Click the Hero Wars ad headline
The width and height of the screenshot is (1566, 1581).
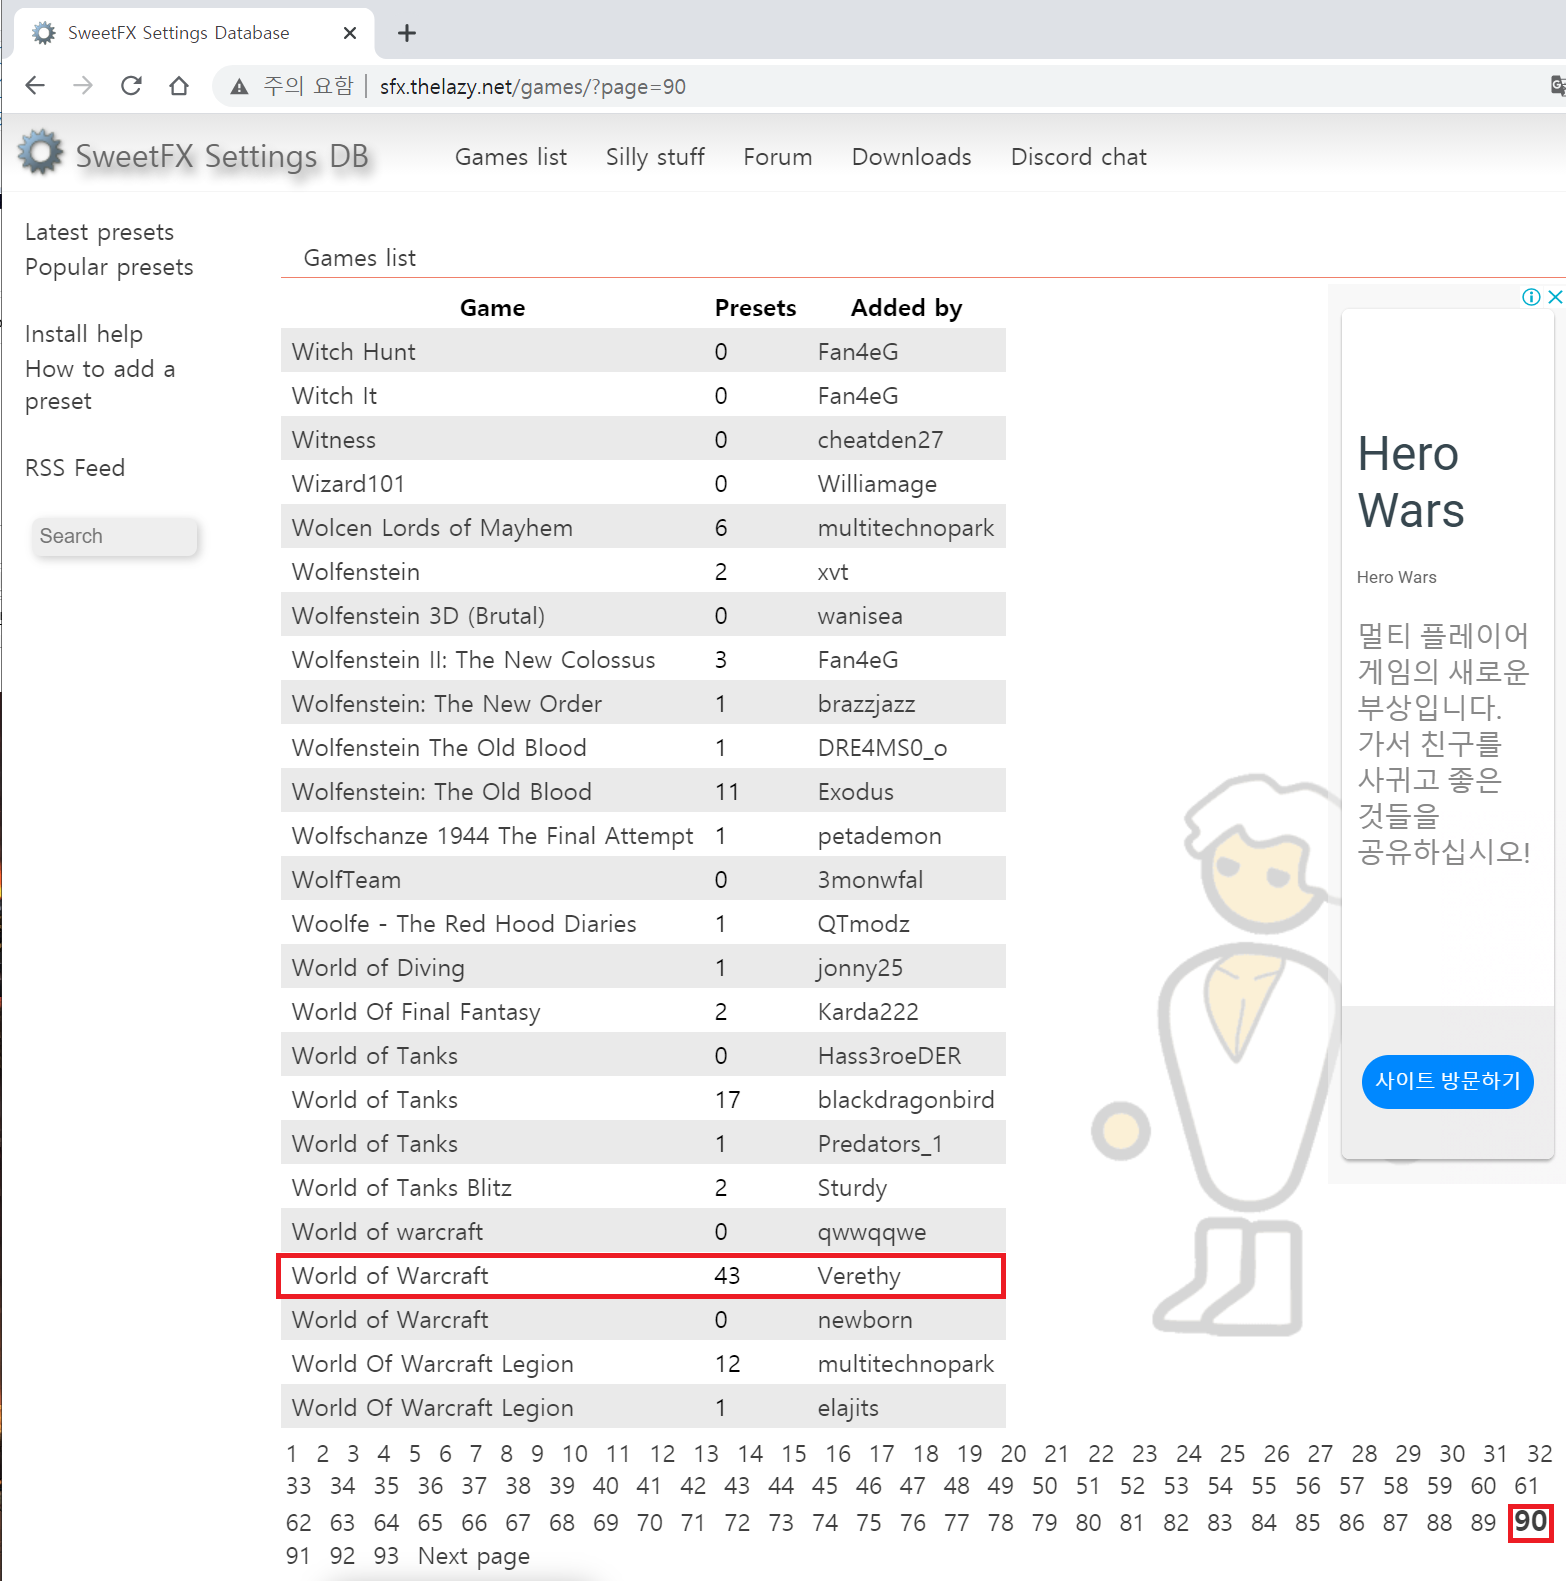pyautogui.click(x=1411, y=482)
